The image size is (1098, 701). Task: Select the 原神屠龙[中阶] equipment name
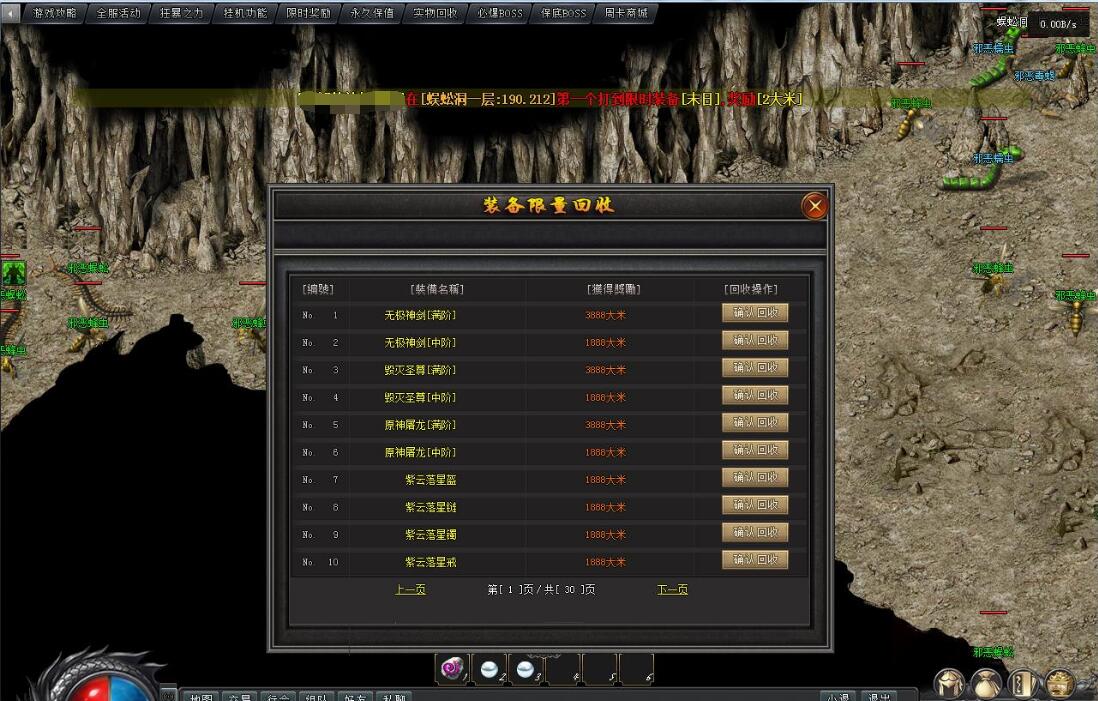coord(420,452)
